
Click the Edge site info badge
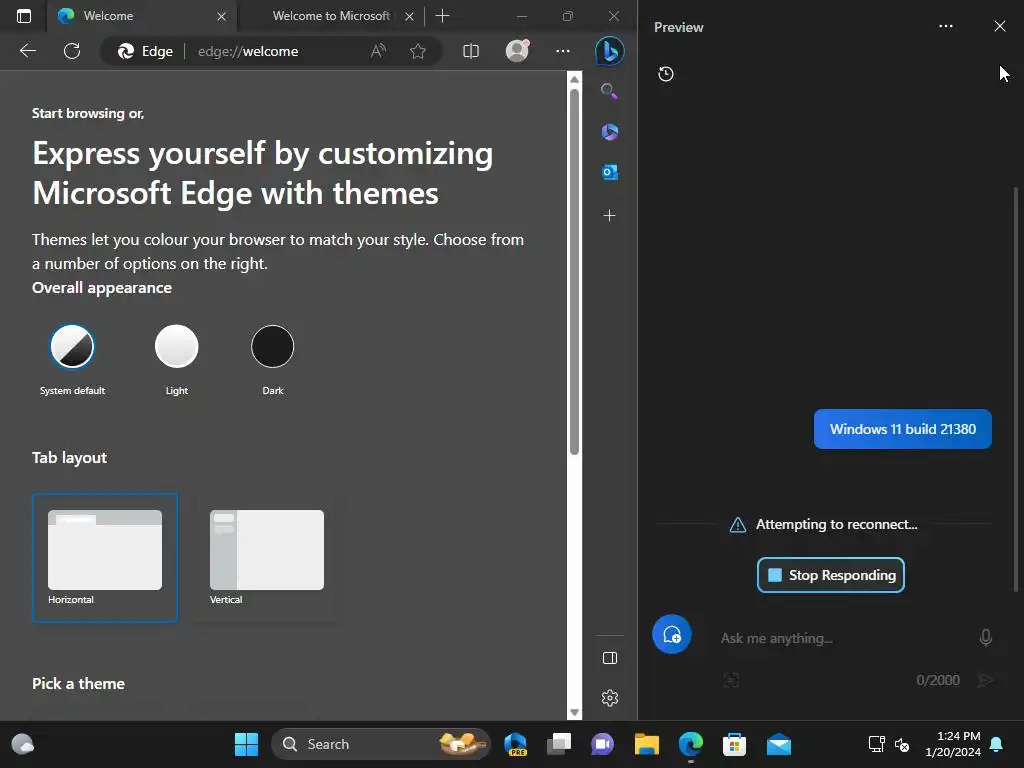pyautogui.click(x=145, y=51)
